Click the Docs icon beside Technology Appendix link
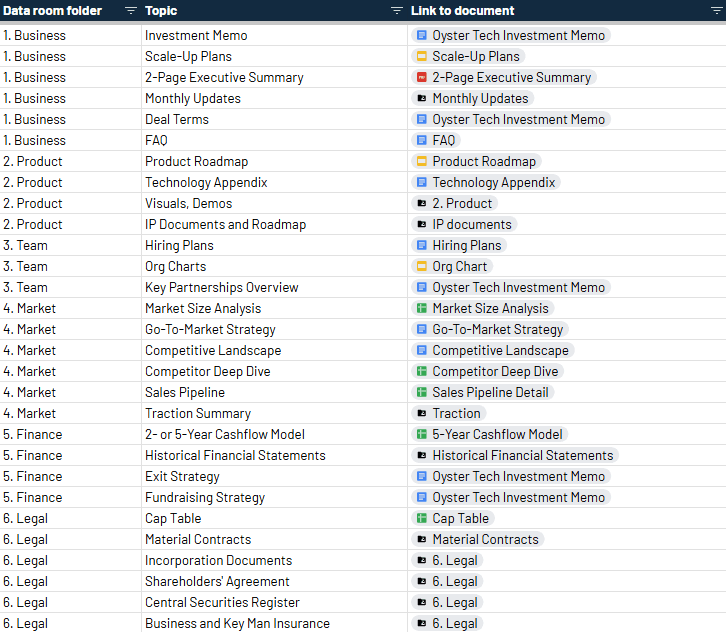This screenshot has height=632, width=726. pyautogui.click(x=422, y=182)
